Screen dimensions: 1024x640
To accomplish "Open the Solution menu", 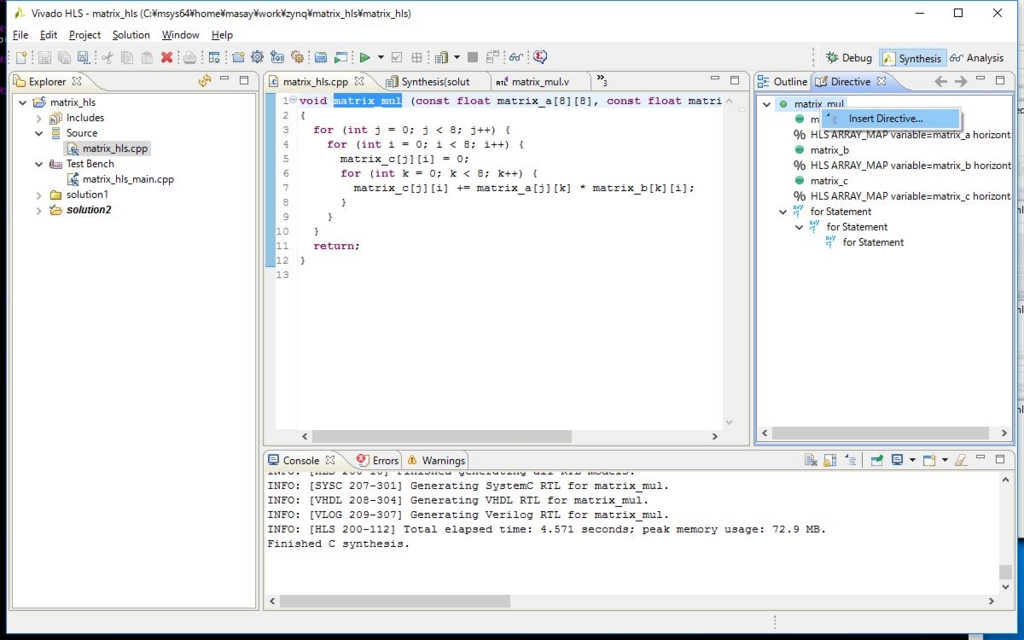I will click(131, 35).
